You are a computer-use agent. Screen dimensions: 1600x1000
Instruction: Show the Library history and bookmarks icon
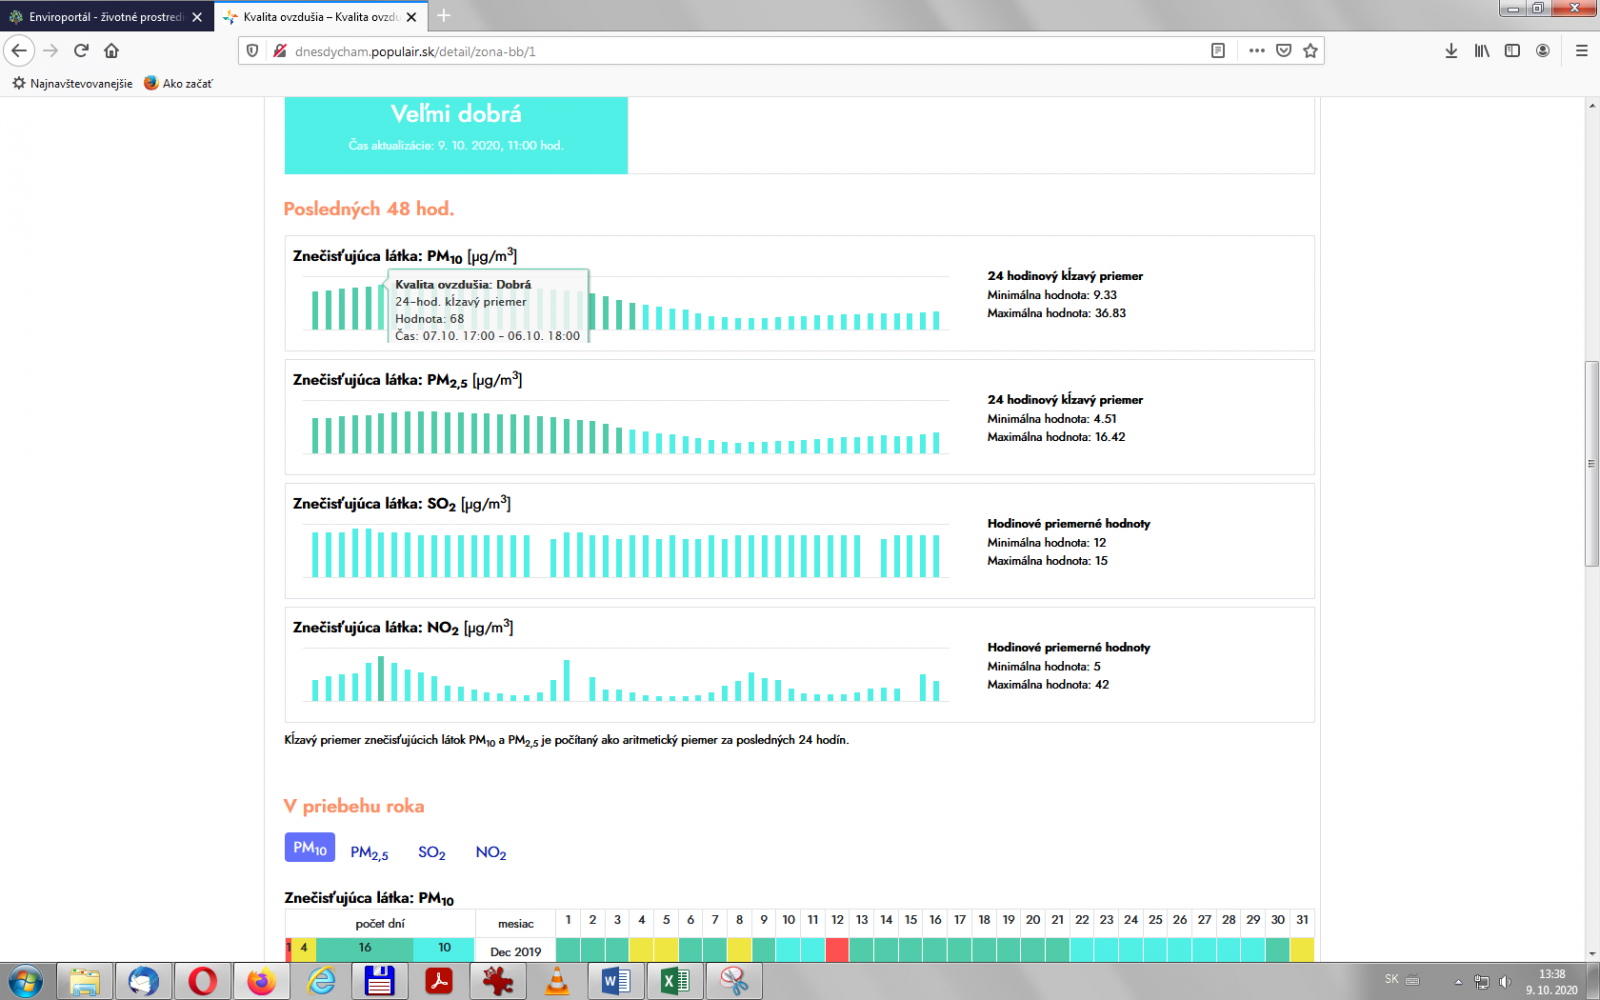pos(1482,51)
